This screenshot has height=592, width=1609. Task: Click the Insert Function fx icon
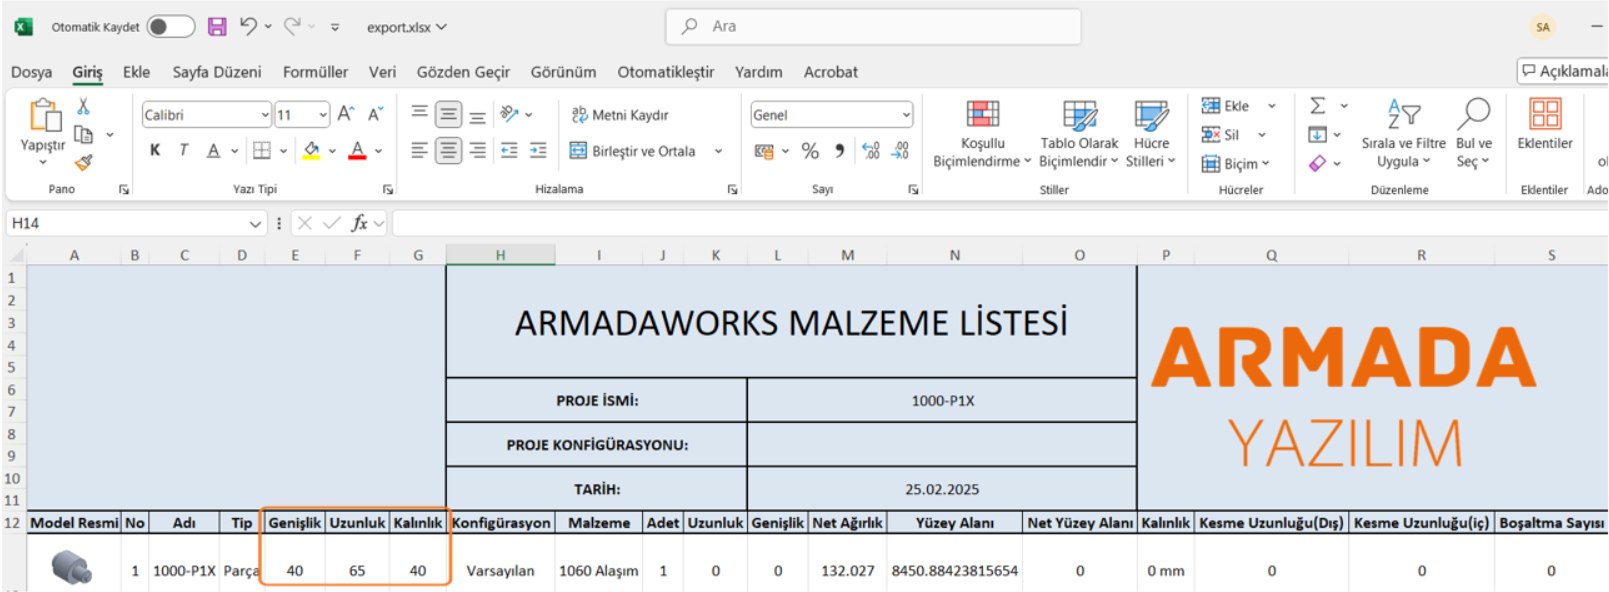tap(359, 223)
